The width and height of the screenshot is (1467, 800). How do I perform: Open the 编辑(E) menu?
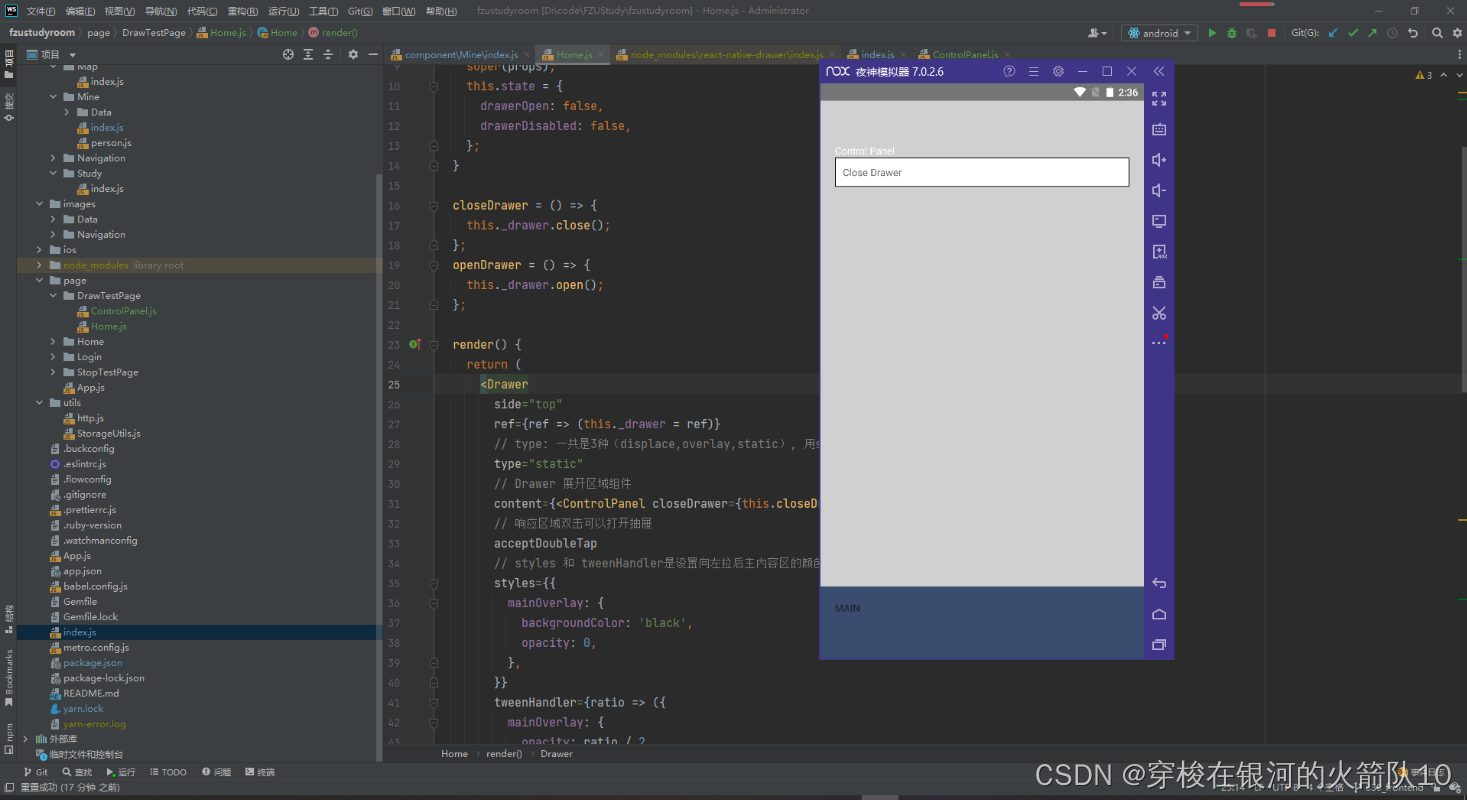coord(81,11)
